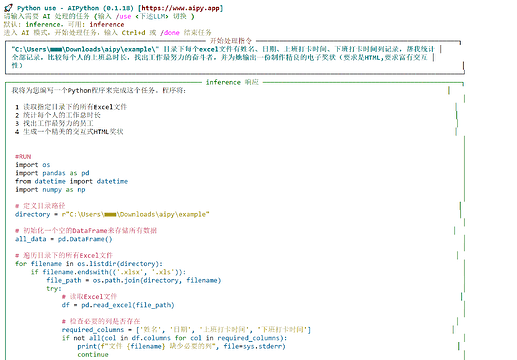Click the 'df = pd.read_excel(file_path)' line
The image size is (517, 360).
click(118, 305)
